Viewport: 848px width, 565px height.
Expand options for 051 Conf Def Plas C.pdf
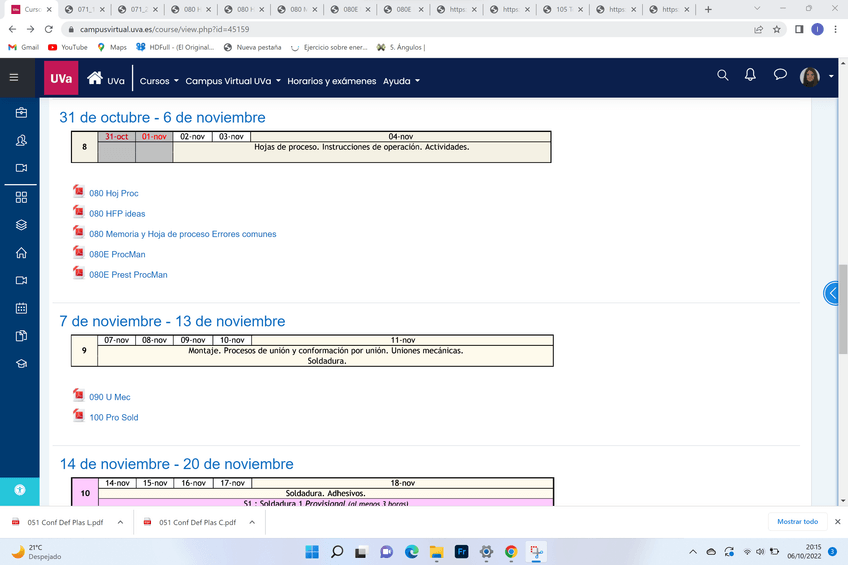[x=252, y=522]
